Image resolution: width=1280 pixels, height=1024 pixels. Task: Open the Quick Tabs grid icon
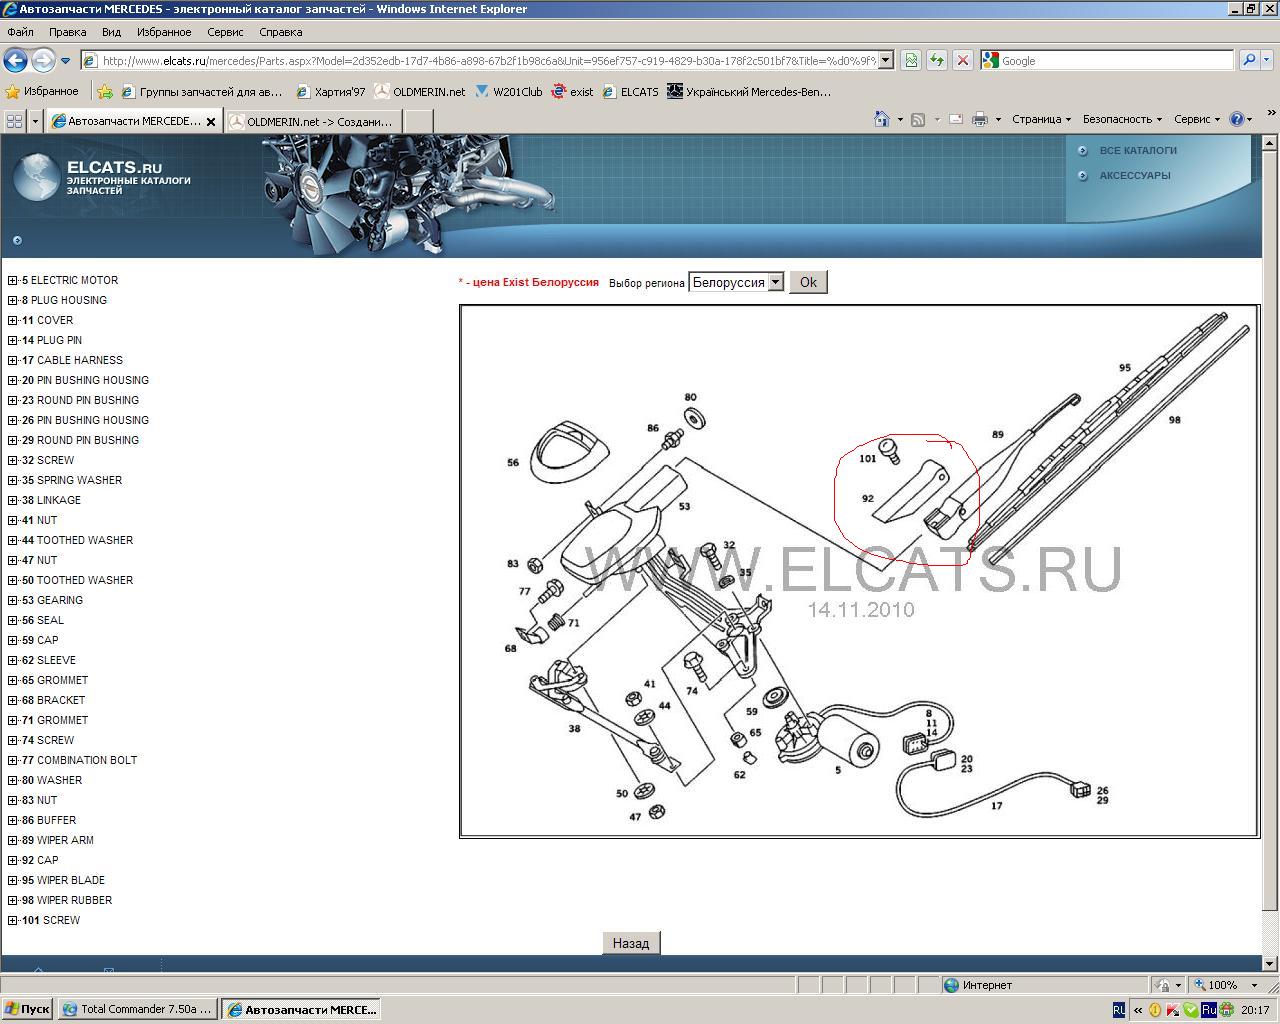pyautogui.click(x=14, y=121)
